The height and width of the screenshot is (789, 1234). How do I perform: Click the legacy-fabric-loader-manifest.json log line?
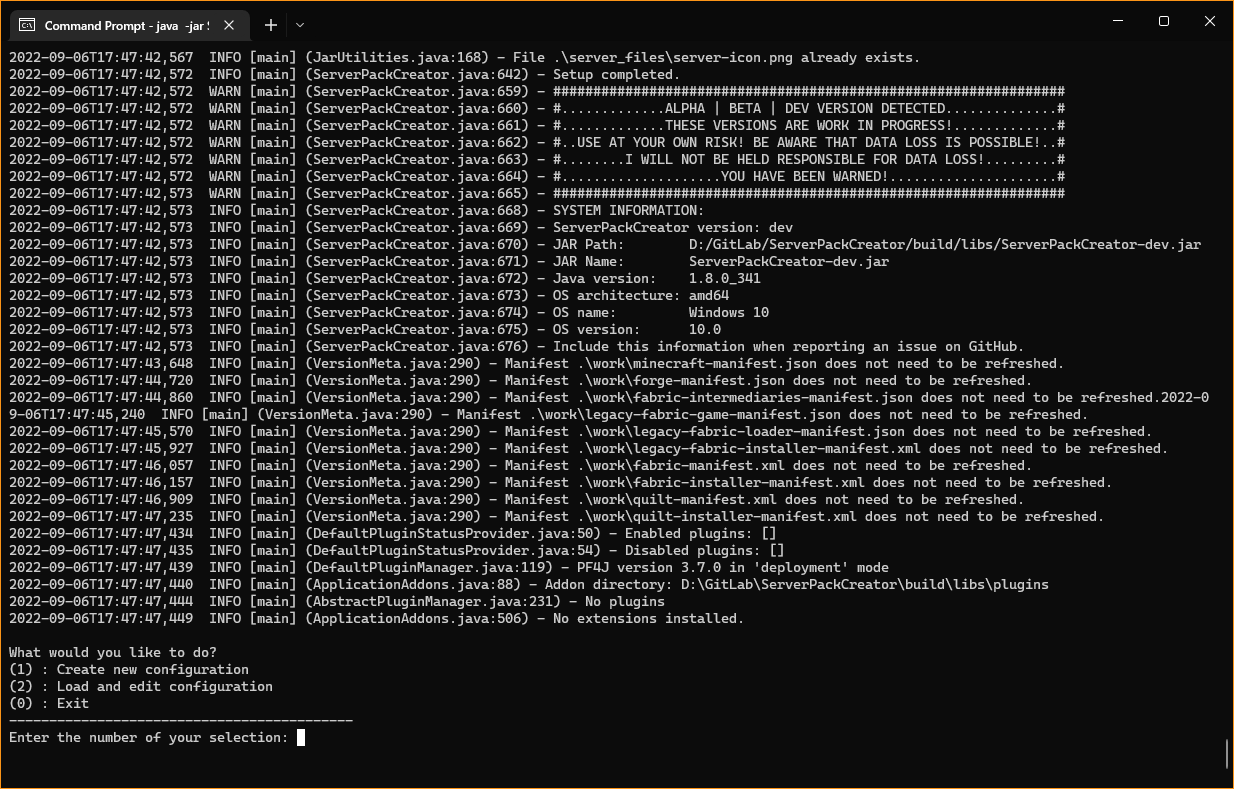[x=581, y=432]
